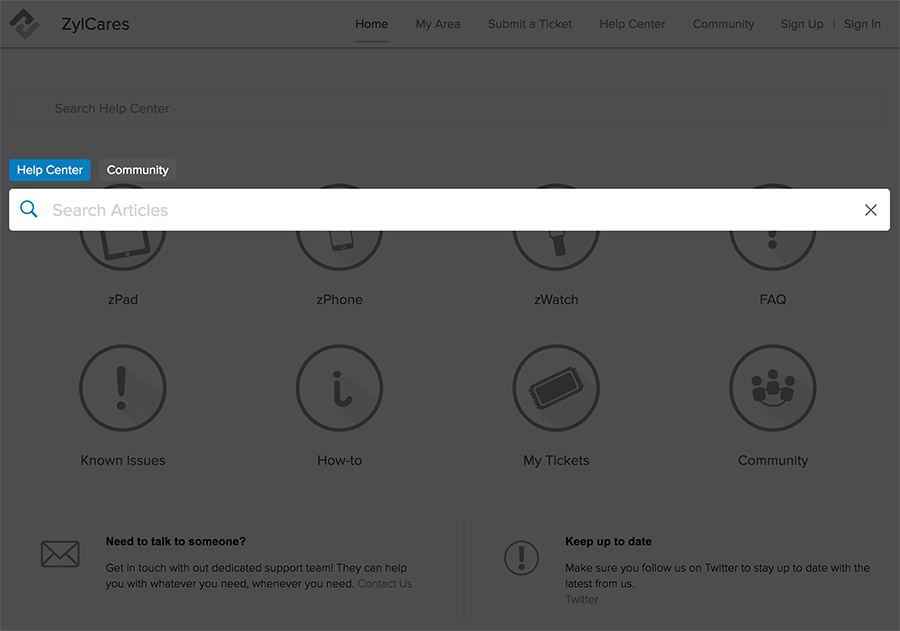Screen dimensions: 900x631
Task: Open the FAQ category icon
Action: click(773, 250)
